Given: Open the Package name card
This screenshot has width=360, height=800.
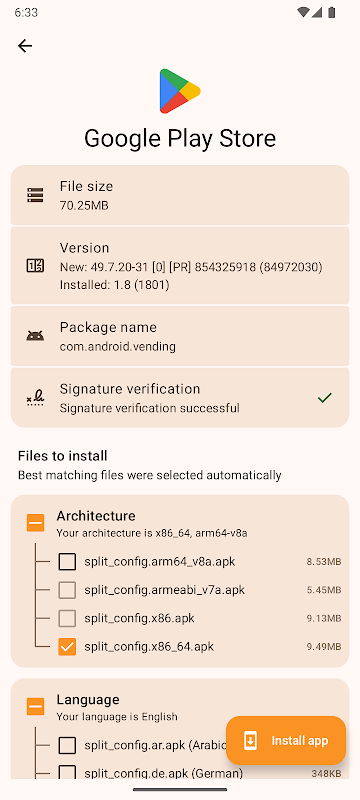Looking at the screenshot, I should 180,336.
